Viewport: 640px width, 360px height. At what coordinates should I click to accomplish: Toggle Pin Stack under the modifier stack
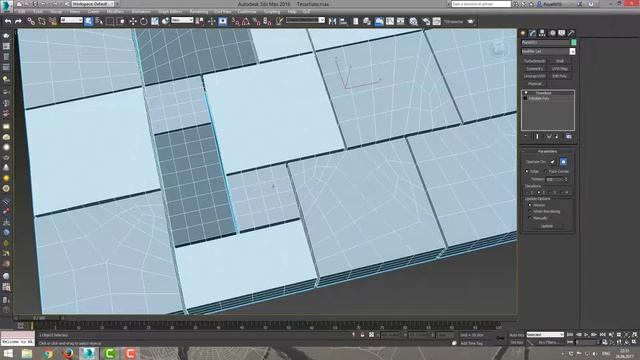click(x=526, y=136)
